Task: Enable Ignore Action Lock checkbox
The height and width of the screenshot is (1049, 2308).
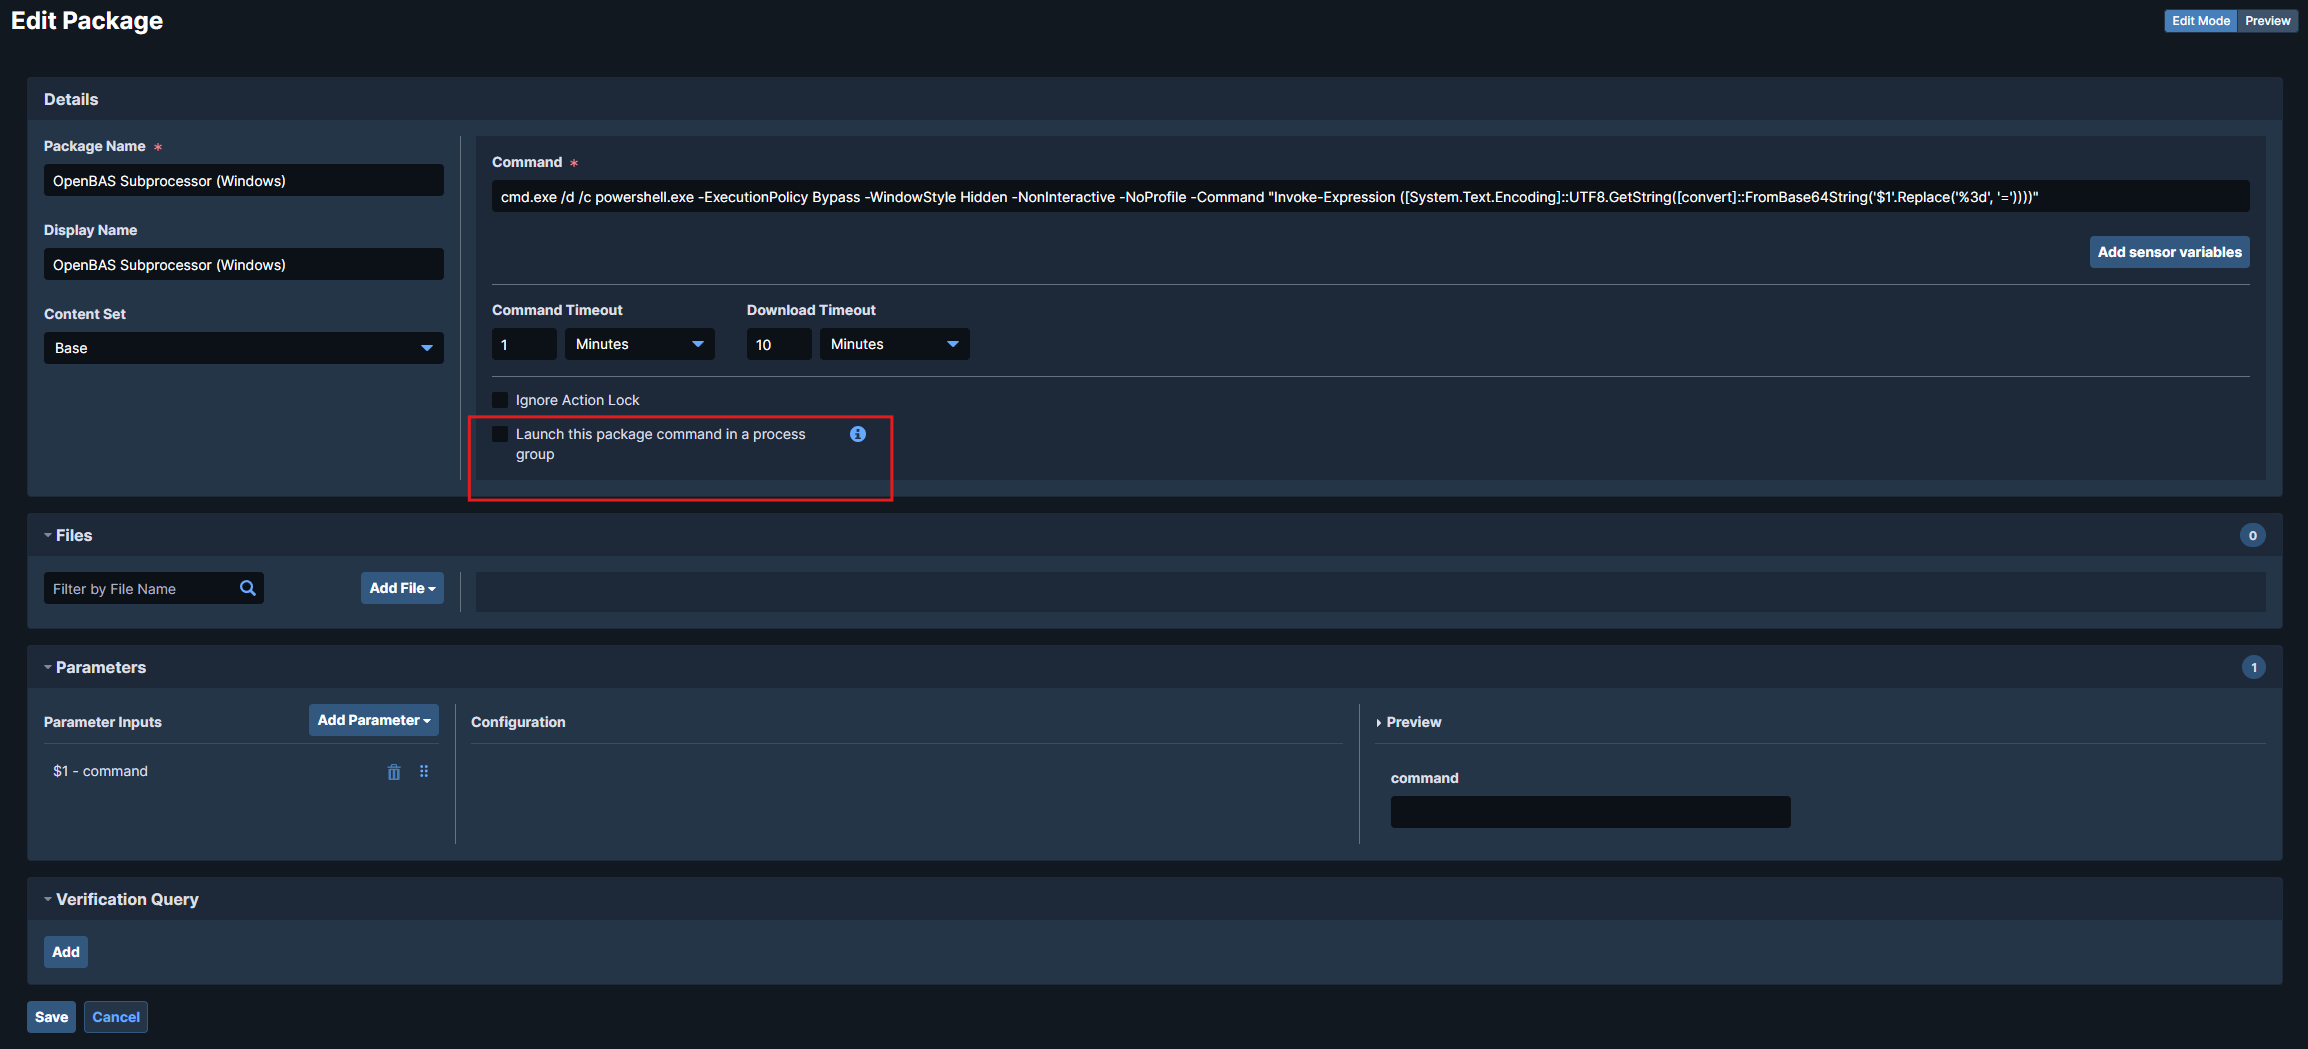Action: (500, 400)
